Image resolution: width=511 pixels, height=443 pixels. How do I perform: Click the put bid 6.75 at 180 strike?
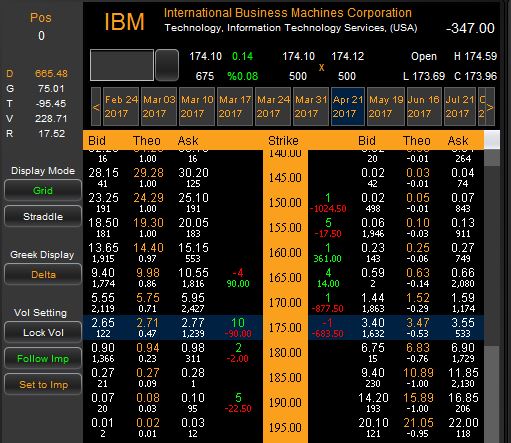[373, 348]
